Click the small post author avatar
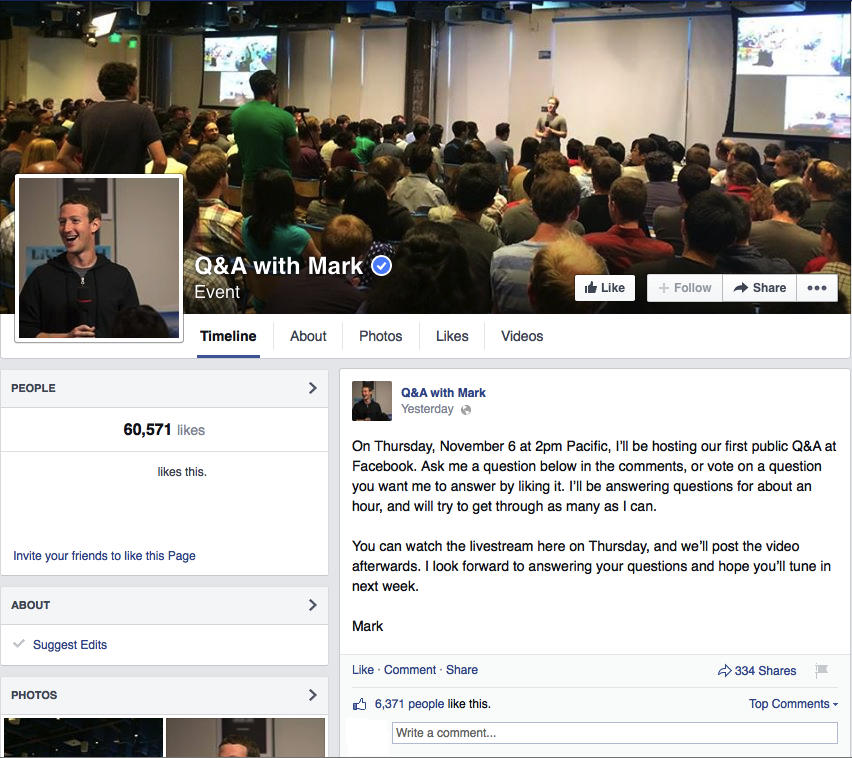This screenshot has width=852, height=758. [x=372, y=401]
